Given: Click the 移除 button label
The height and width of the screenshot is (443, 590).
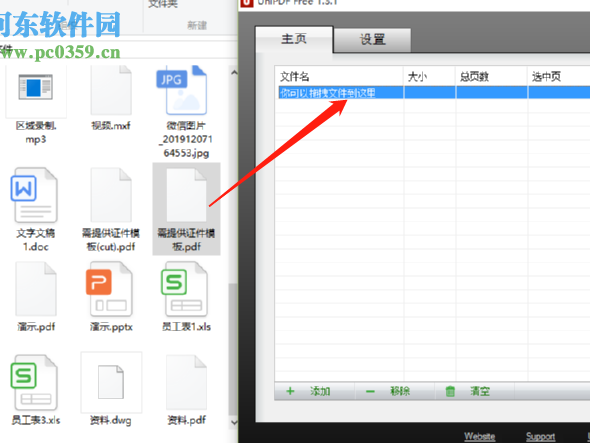Looking at the screenshot, I should pos(400,391).
